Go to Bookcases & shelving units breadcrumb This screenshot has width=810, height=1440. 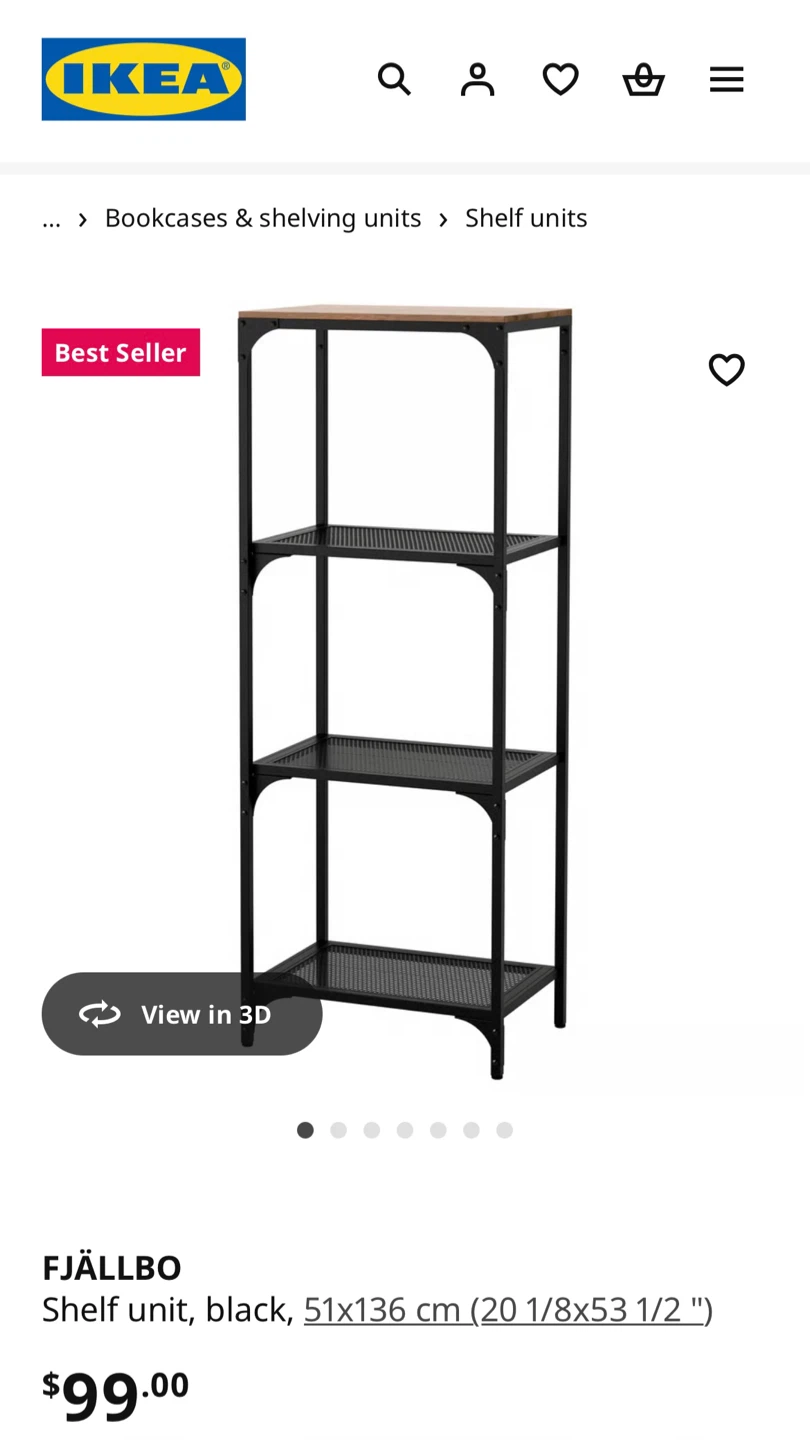click(263, 218)
